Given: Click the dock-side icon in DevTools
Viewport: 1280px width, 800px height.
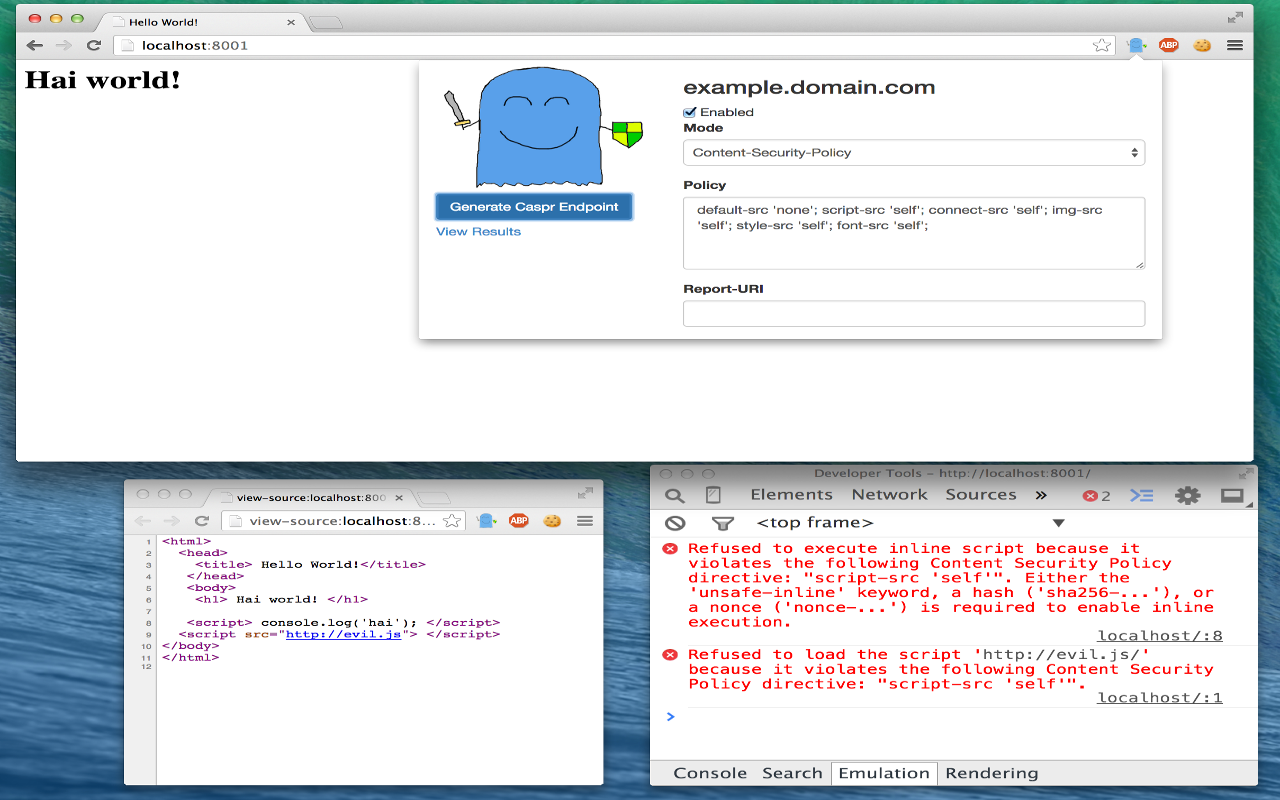Looking at the screenshot, I should click(1232, 495).
